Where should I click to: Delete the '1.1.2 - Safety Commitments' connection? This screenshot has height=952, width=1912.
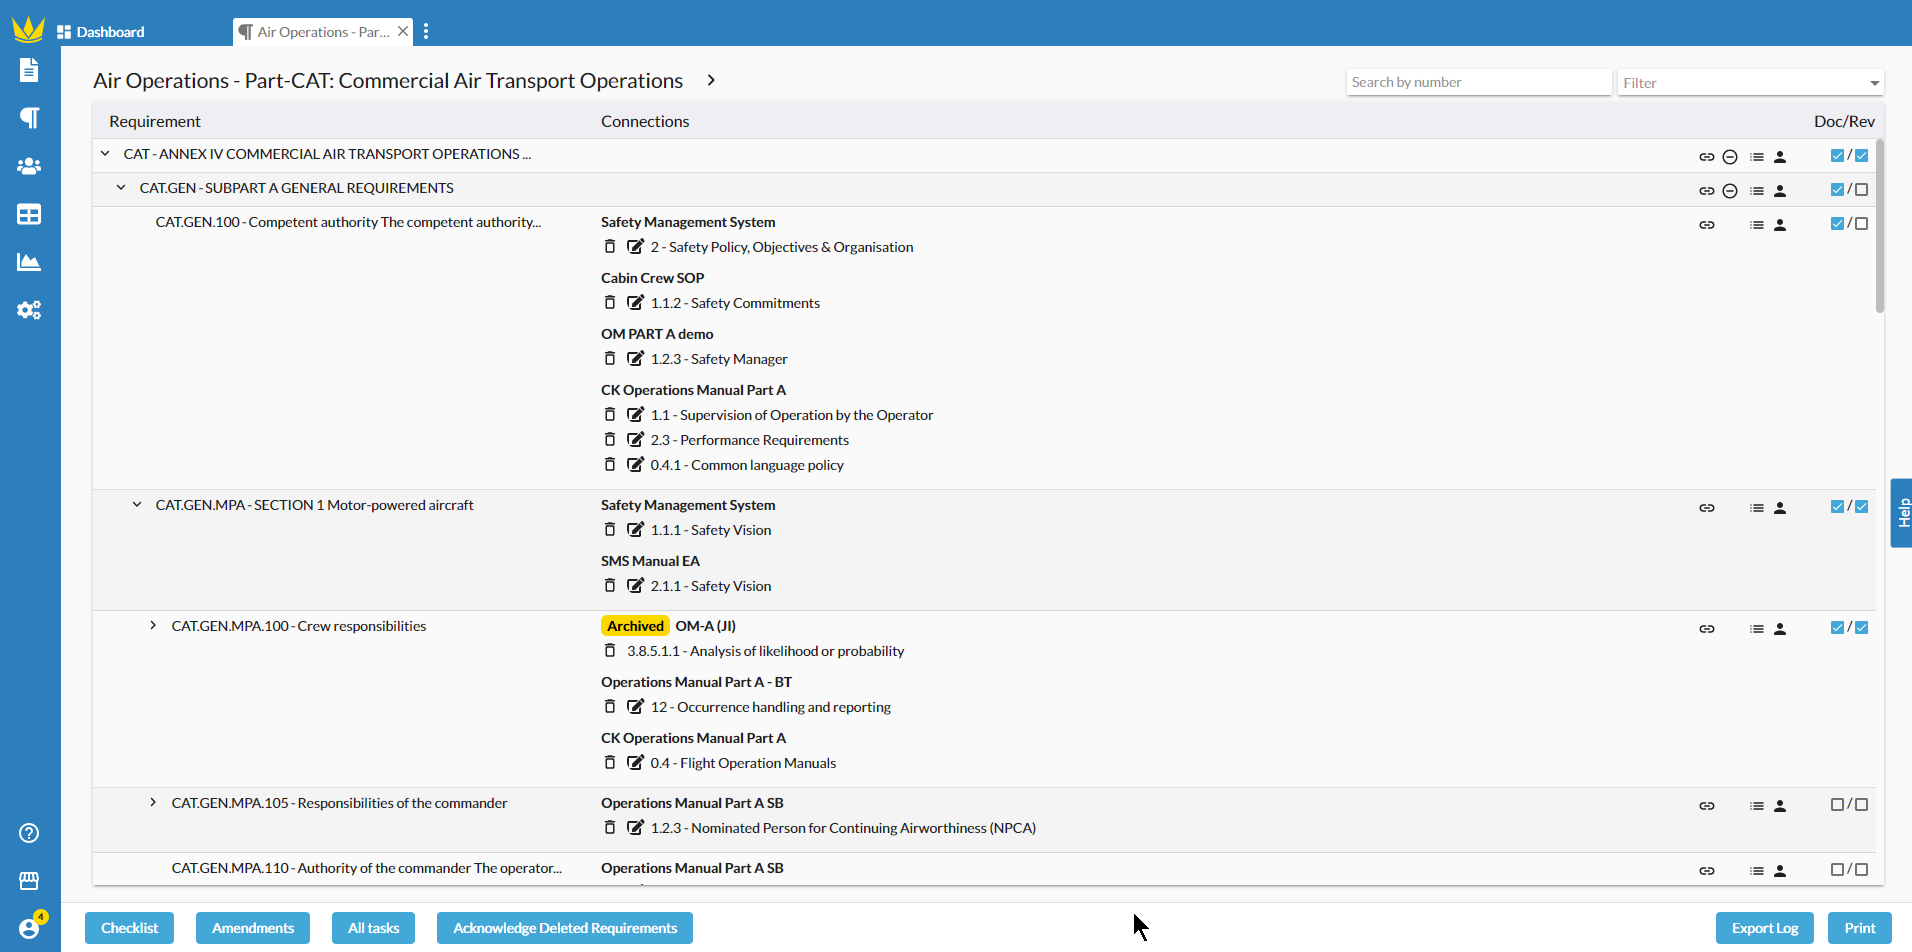(x=610, y=302)
